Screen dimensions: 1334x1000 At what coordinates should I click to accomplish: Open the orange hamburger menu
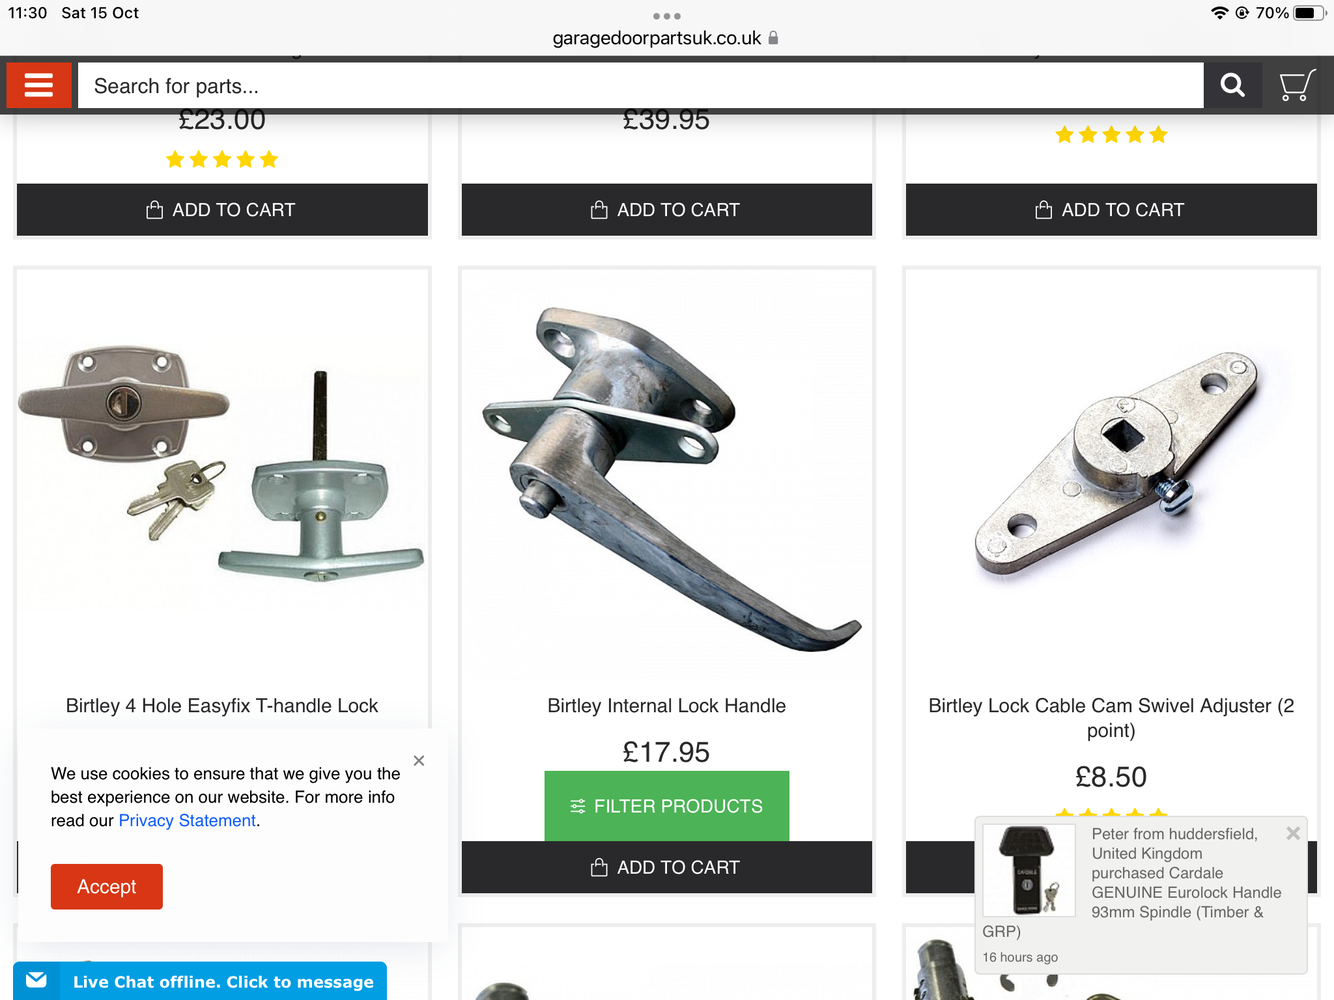(x=39, y=85)
